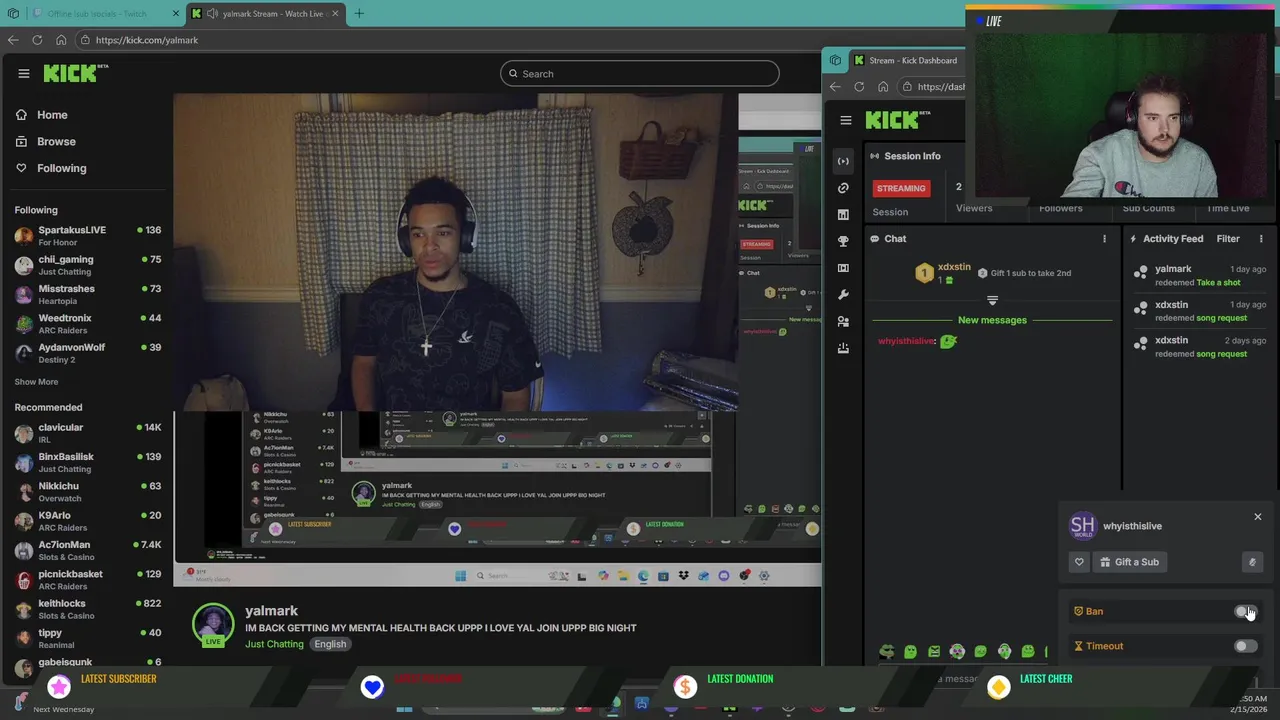The height and width of the screenshot is (720, 1280).
Task: Click the Home icon in Kick sidebar
Action: point(21,115)
